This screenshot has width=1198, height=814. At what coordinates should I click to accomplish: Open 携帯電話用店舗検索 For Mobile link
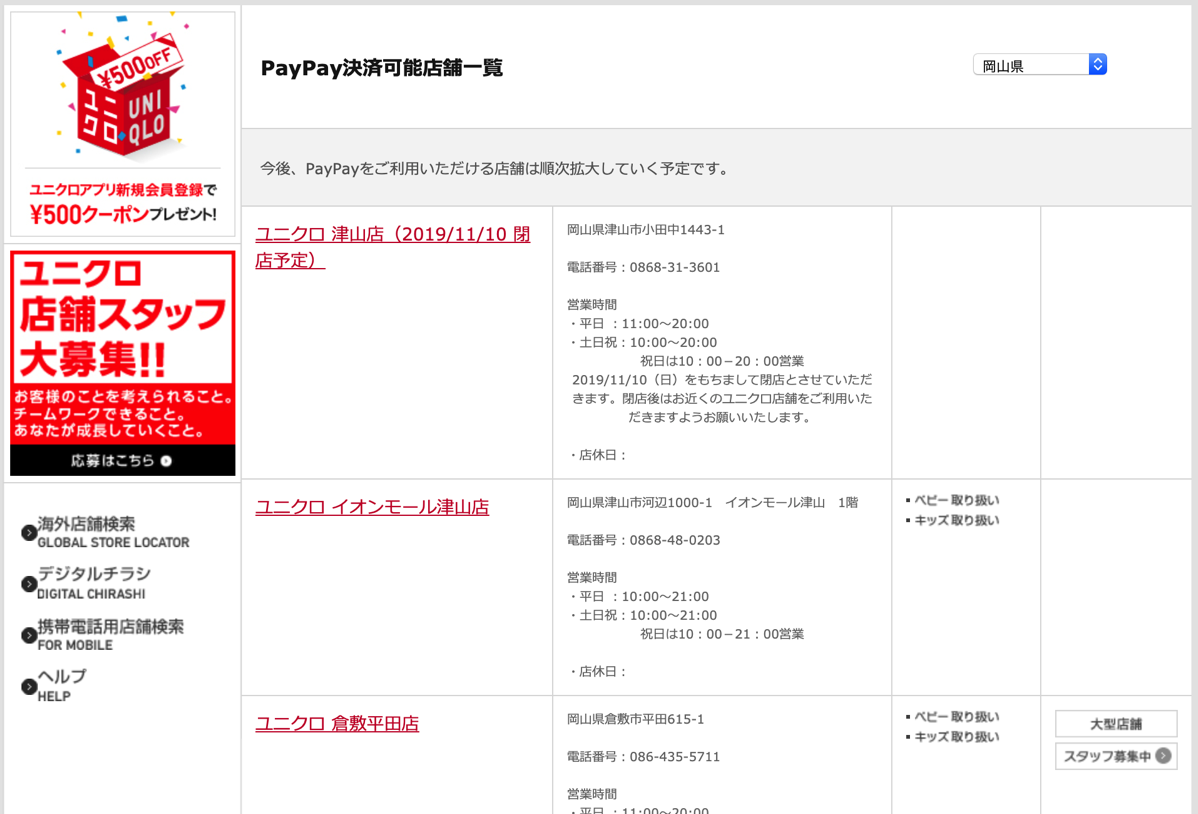coord(111,634)
